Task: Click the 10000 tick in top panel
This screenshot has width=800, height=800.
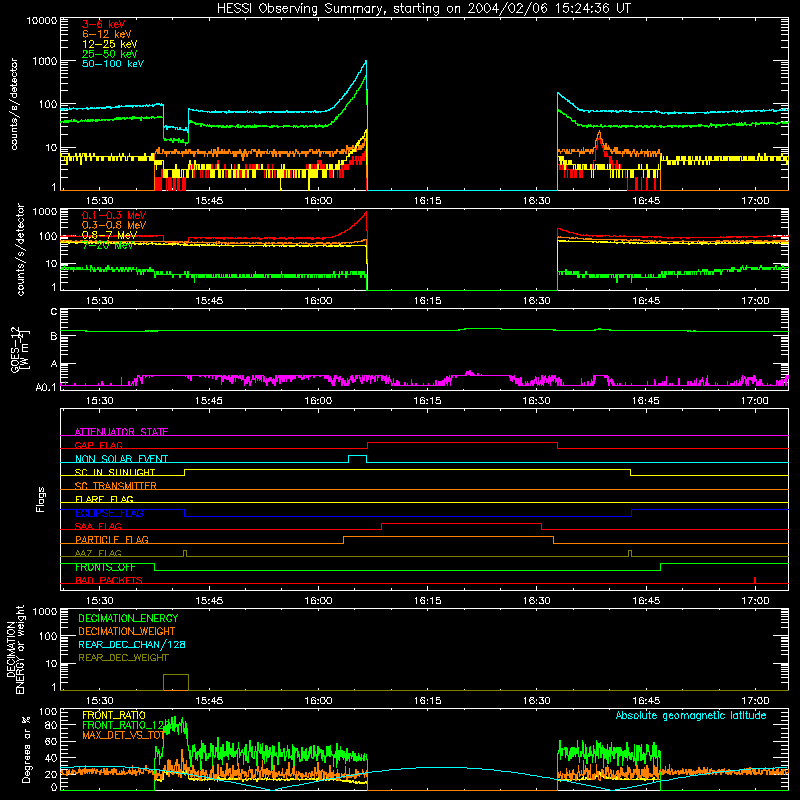Action: coord(42,20)
